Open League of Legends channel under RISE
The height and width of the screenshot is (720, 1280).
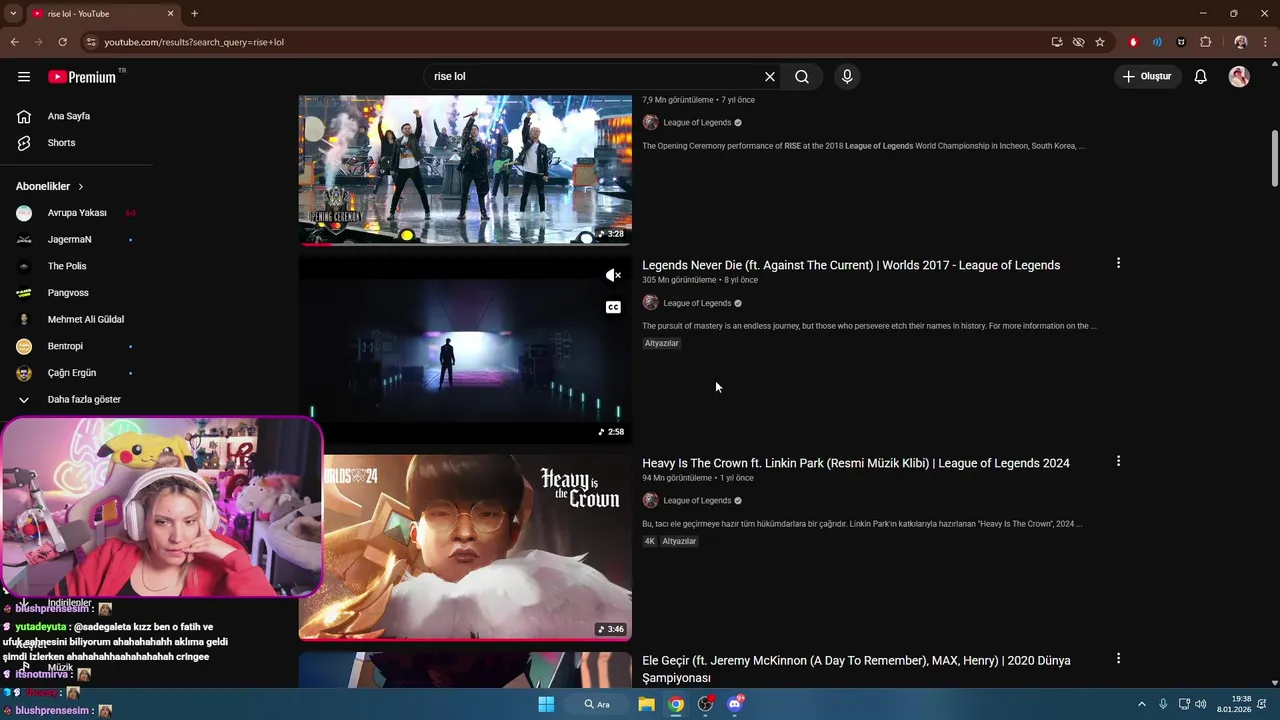[697, 123]
